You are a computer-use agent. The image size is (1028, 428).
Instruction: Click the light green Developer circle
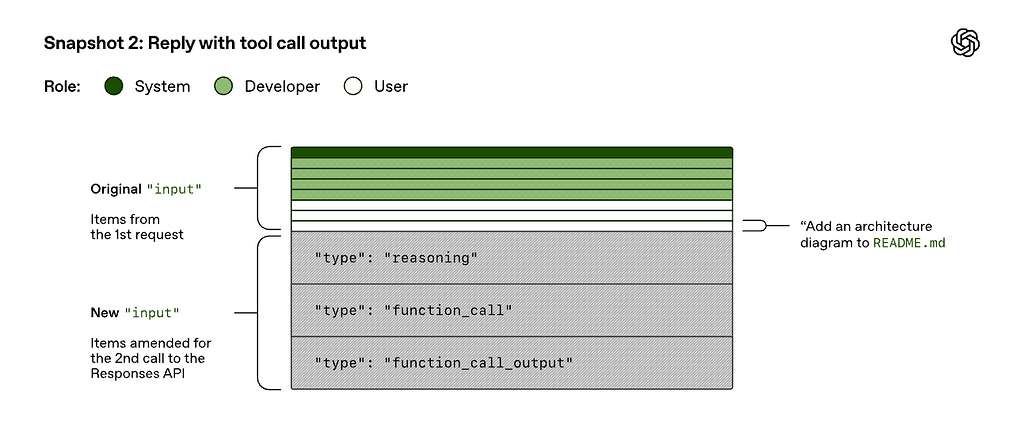223,87
